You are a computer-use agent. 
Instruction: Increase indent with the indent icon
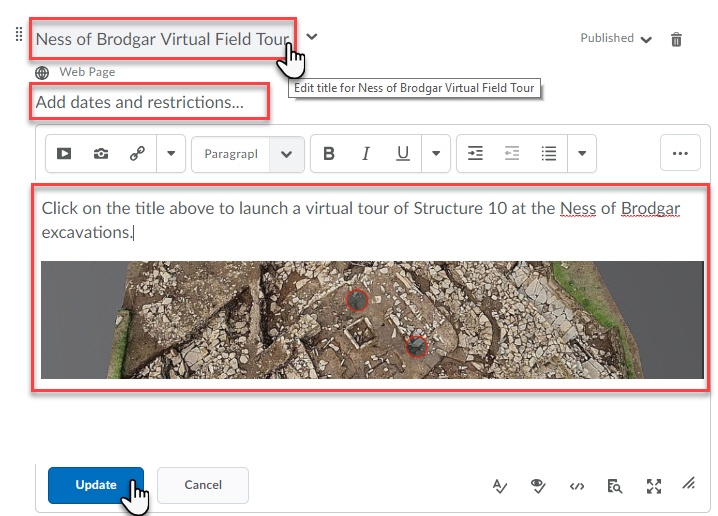[x=475, y=153]
